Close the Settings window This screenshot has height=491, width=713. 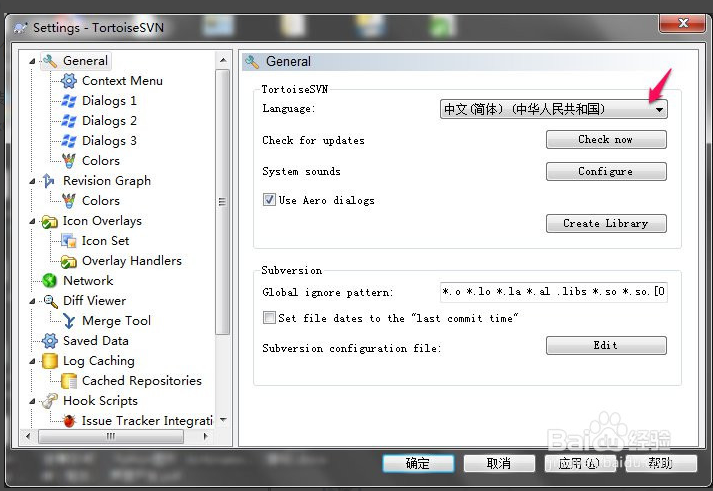[682, 23]
